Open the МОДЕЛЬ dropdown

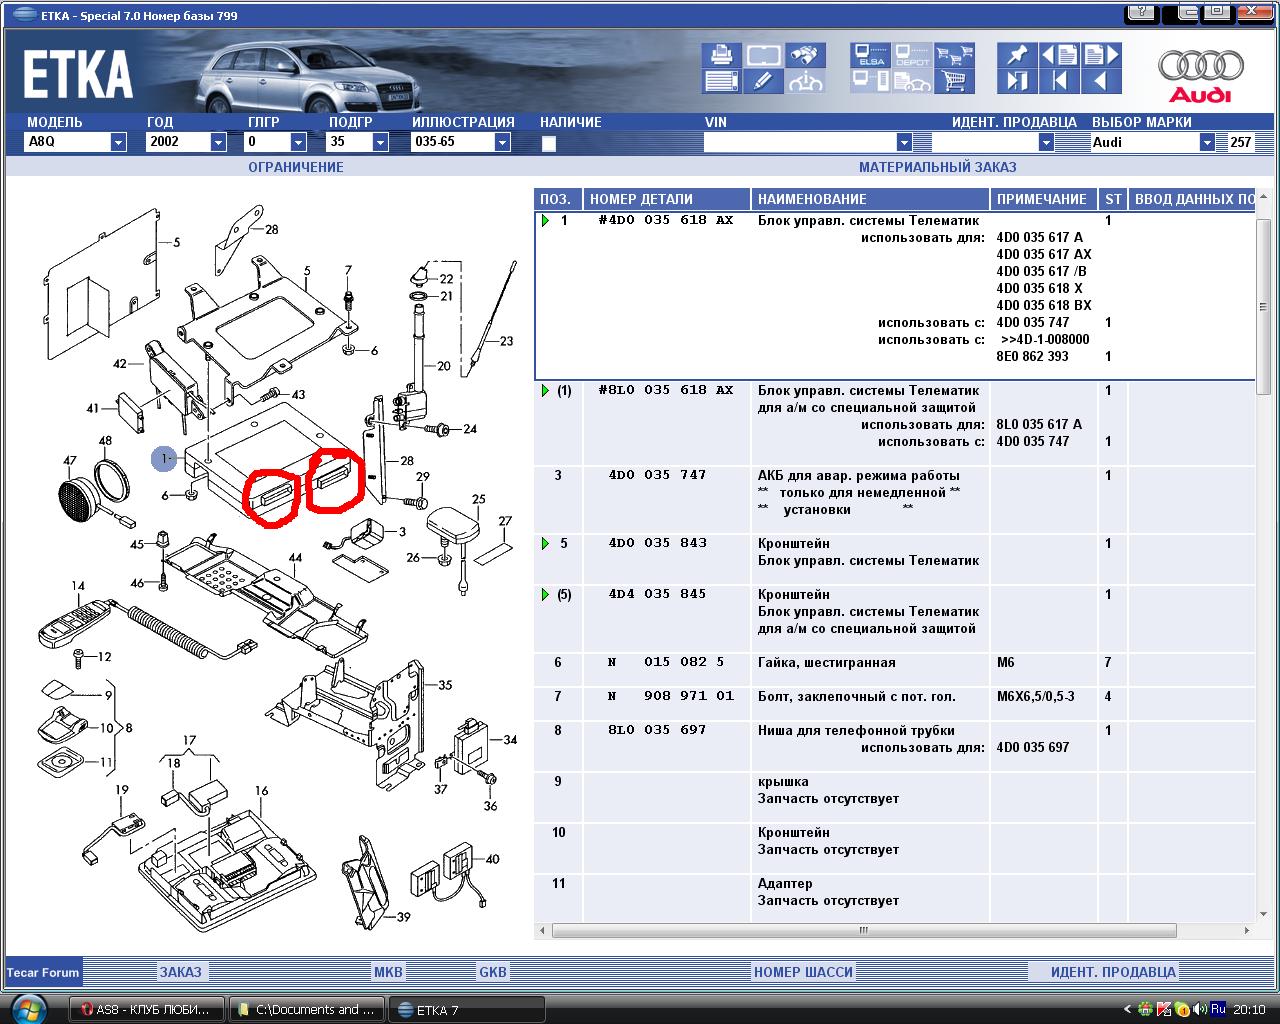click(x=118, y=142)
